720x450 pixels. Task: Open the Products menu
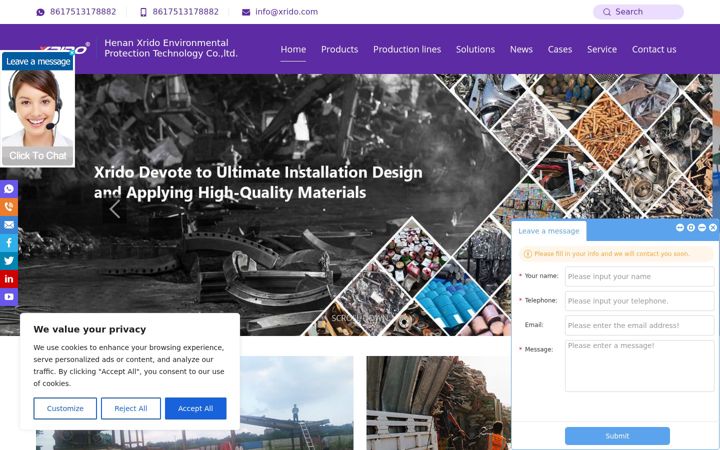[x=339, y=49]
